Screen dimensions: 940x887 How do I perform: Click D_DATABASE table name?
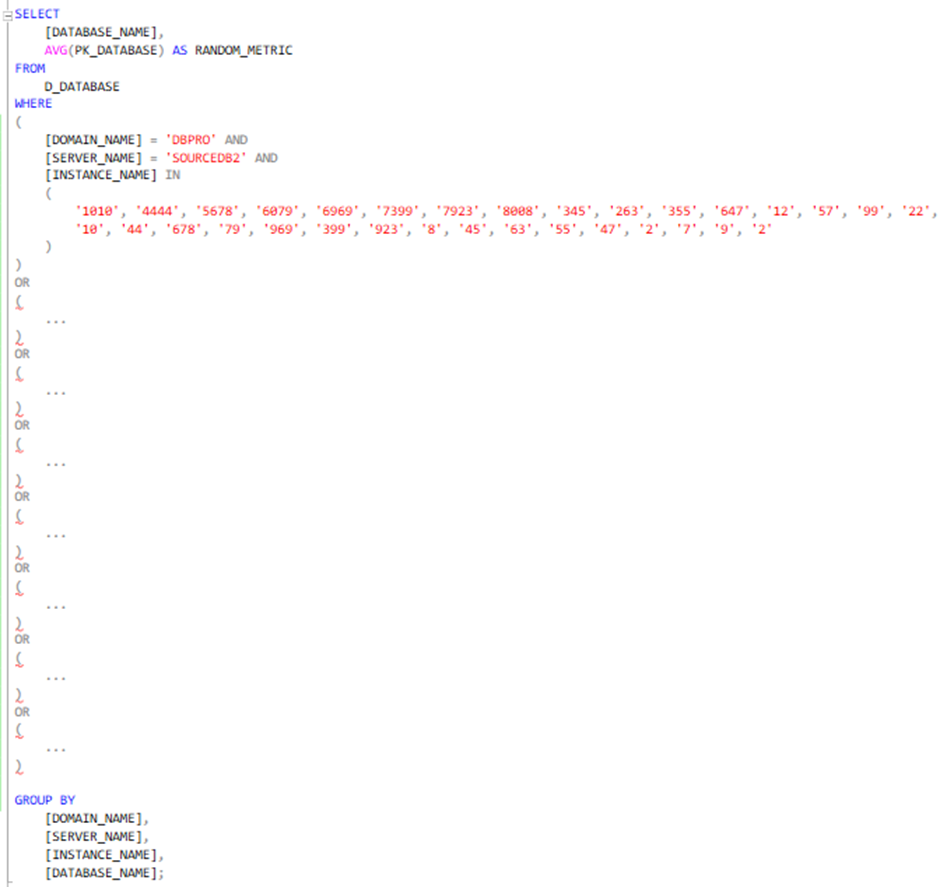82,87
